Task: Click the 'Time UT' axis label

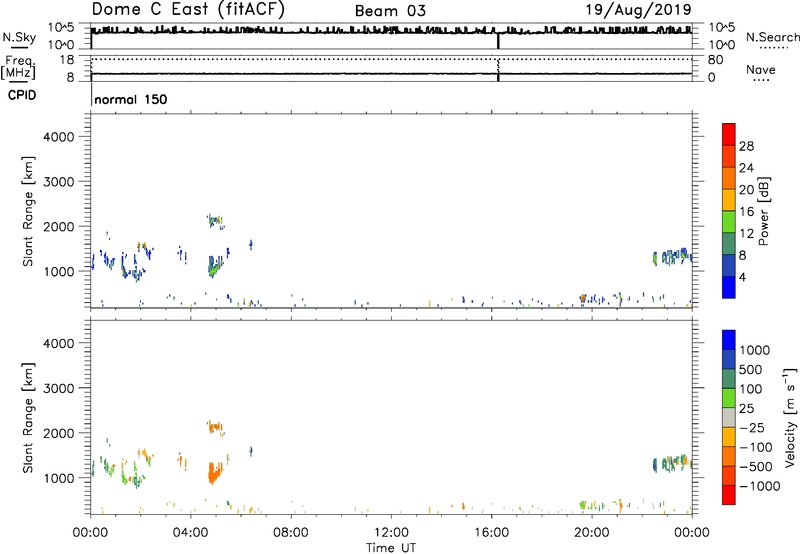Action: click(391, 548)
